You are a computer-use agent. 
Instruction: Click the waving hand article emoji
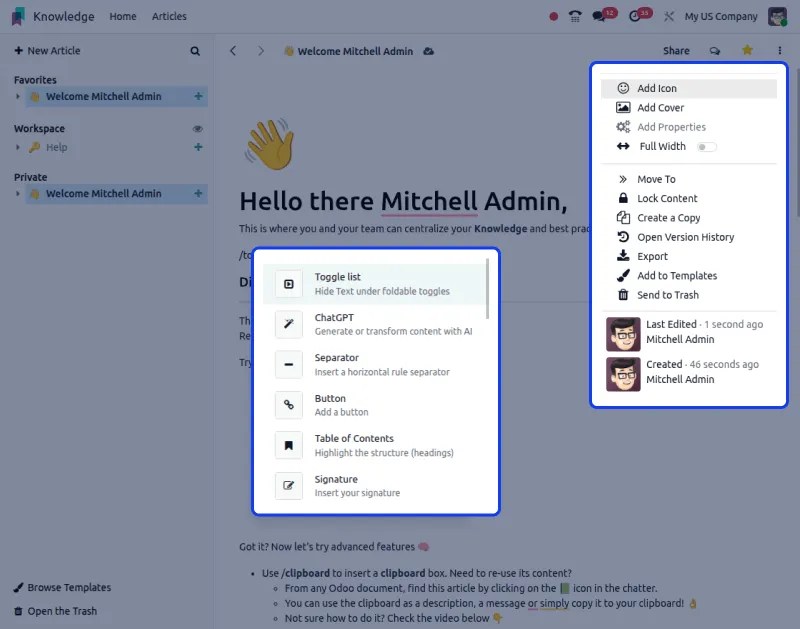point(270,144)
